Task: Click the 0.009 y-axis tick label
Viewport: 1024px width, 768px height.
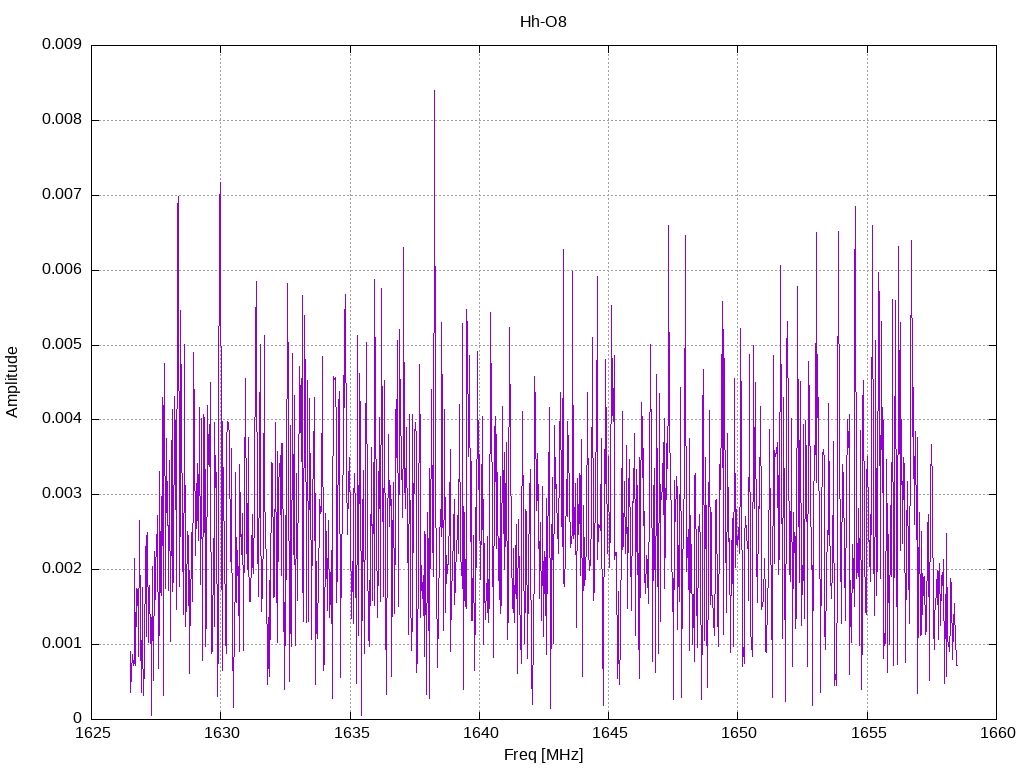Action: point(61,44)
